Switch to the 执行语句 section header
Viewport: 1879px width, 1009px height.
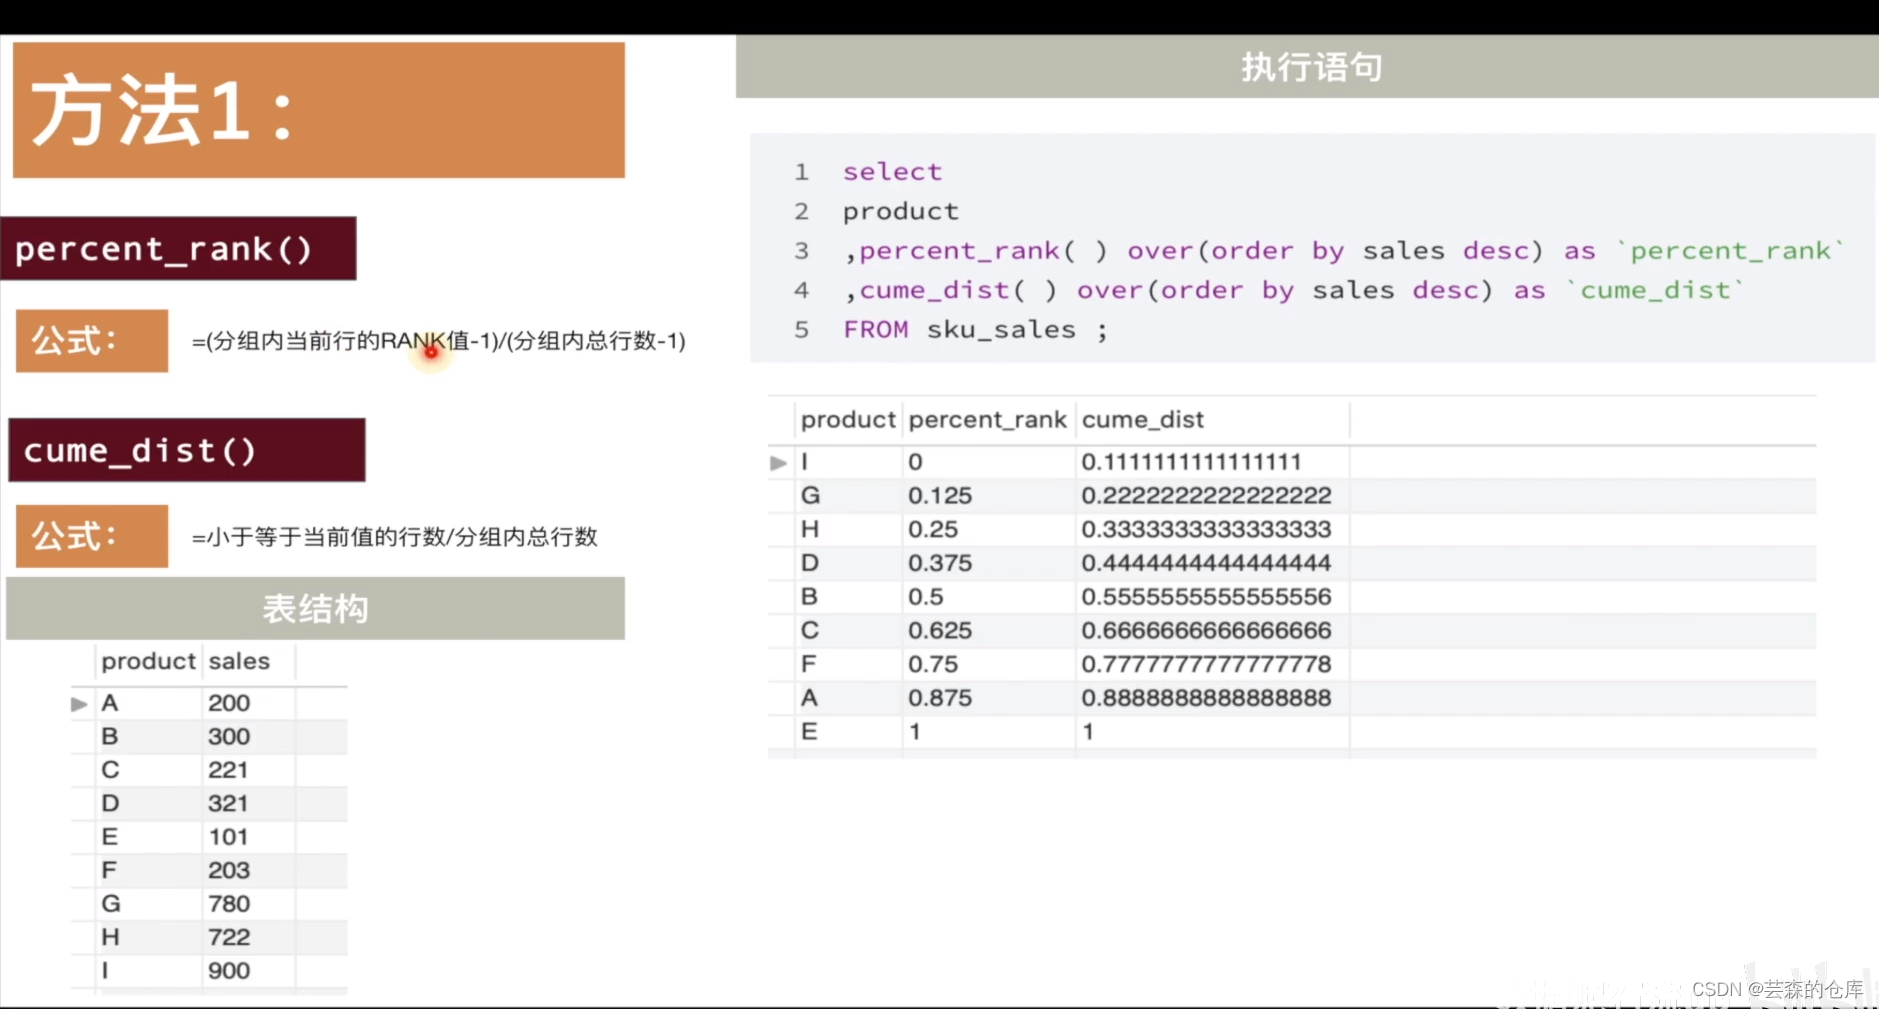pyautogui.click(x=1310, y=66)
